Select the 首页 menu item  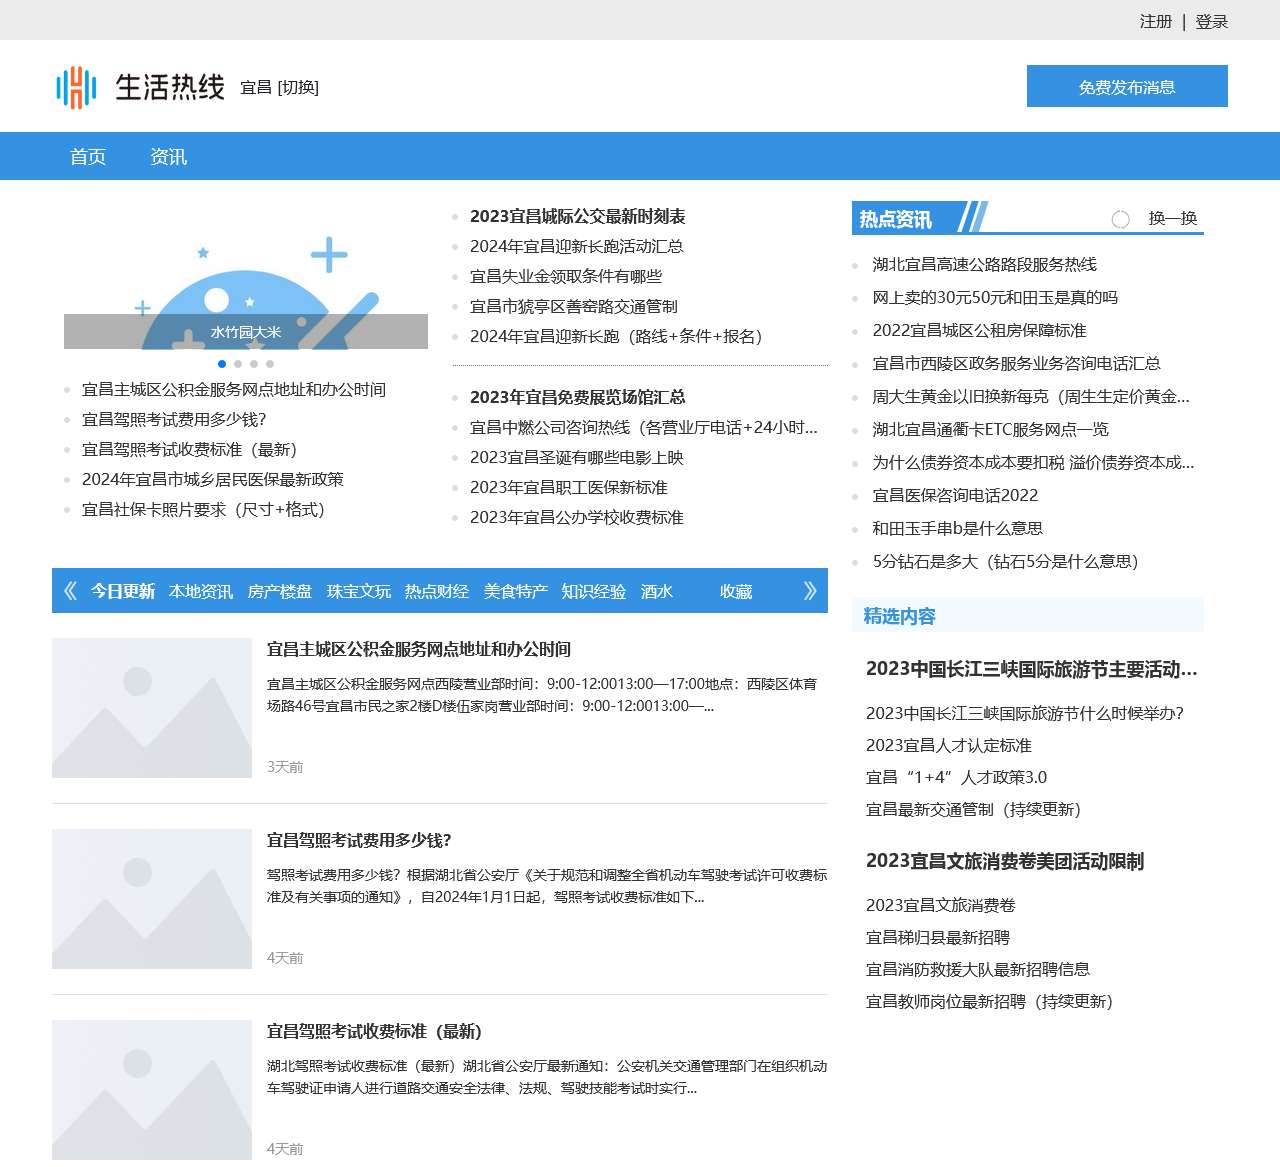(x=89, y=156)
